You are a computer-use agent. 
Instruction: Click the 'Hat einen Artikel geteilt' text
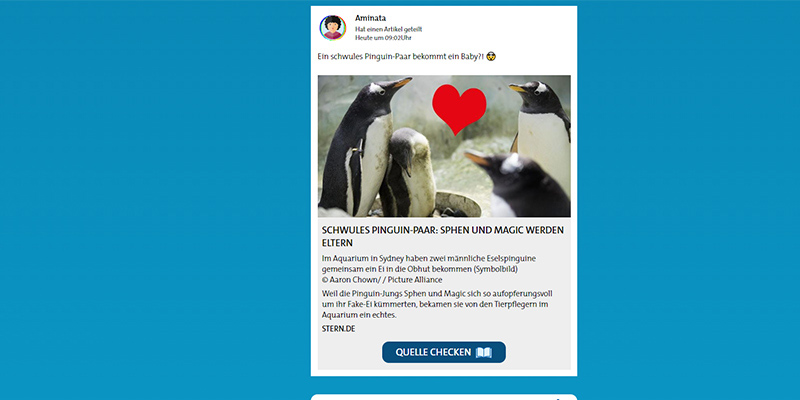(388, 30)
